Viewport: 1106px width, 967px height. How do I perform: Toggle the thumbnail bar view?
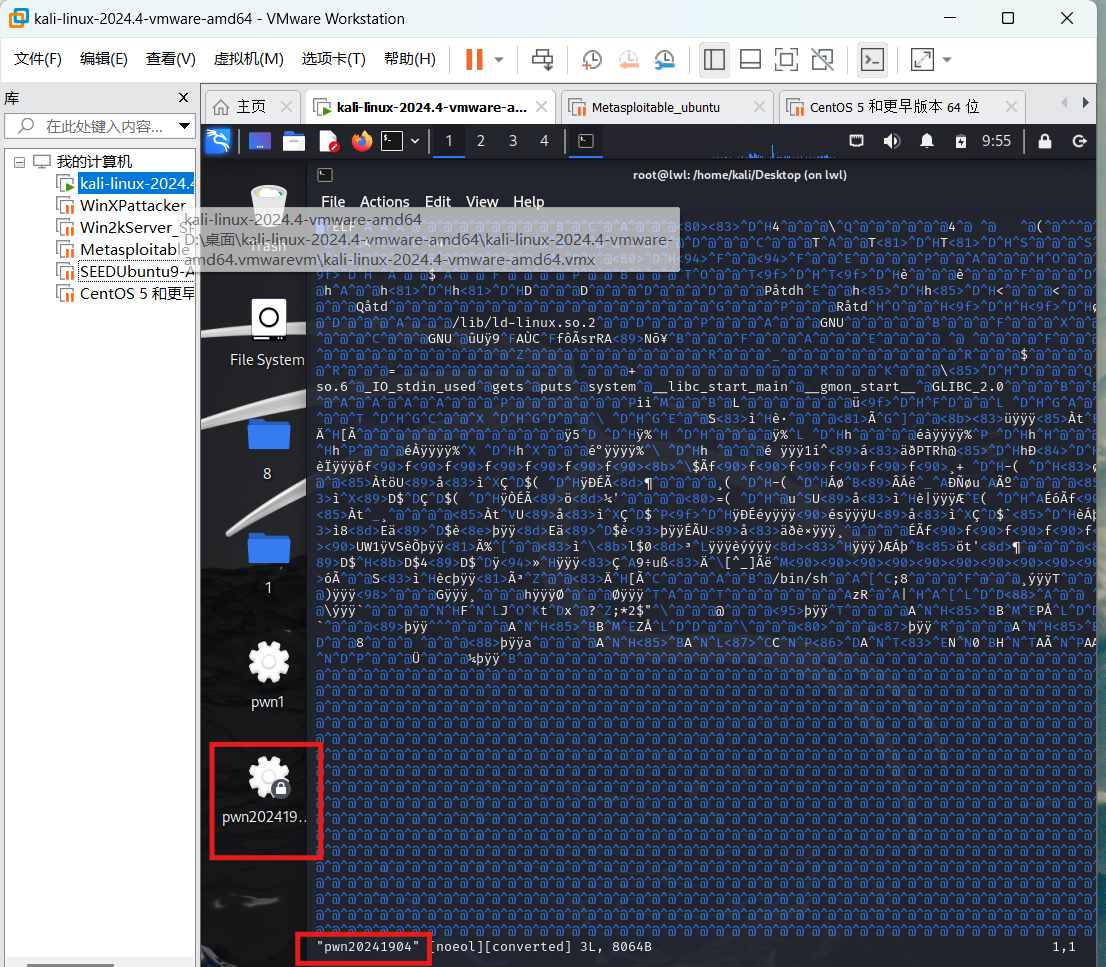[x=750, y=59]
